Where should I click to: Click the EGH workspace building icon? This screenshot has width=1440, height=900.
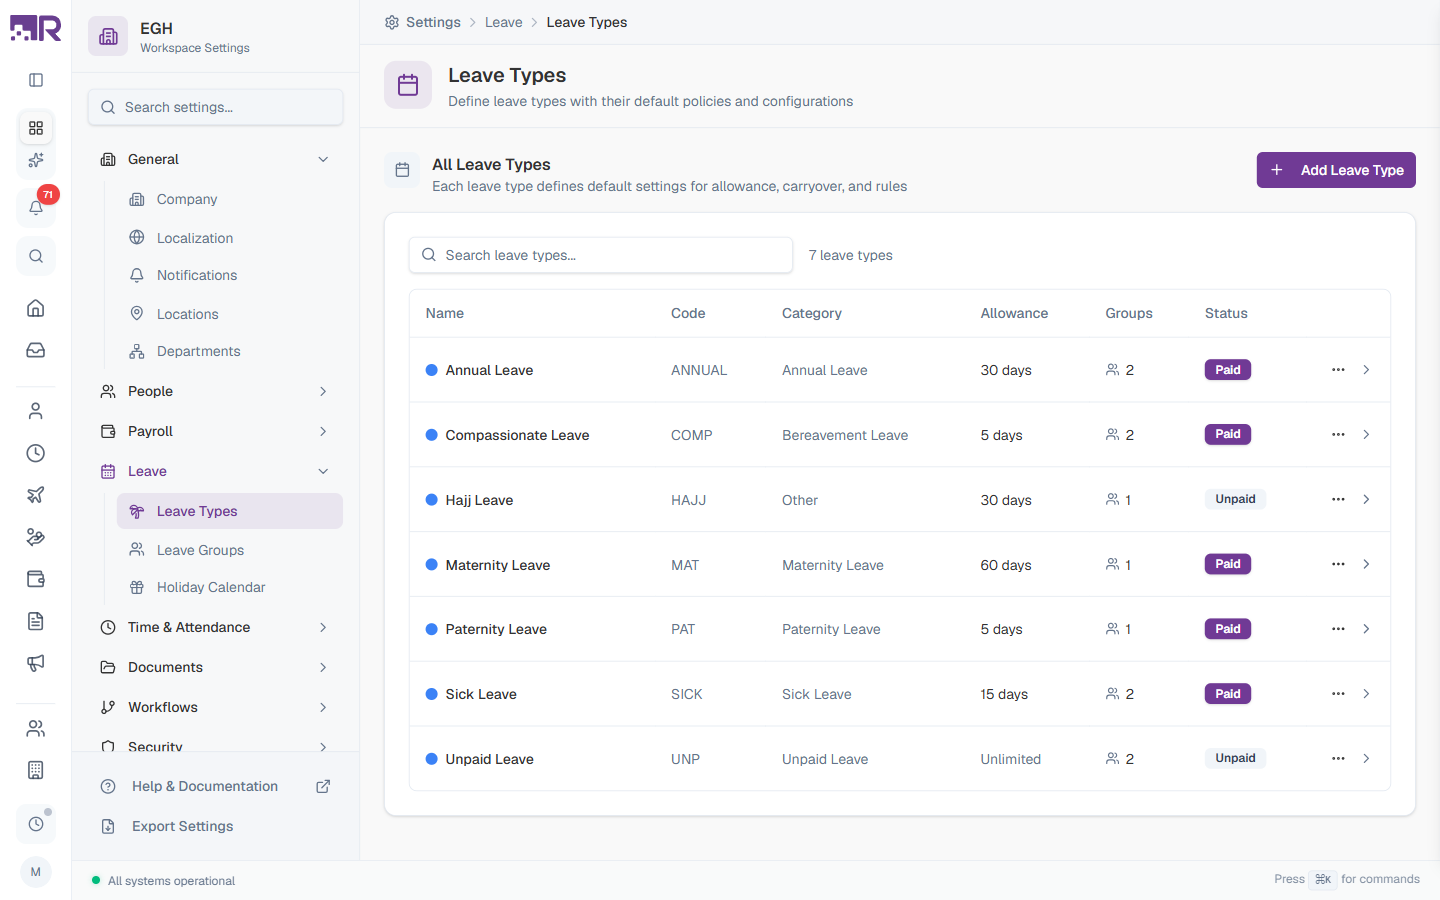point(108,37)
